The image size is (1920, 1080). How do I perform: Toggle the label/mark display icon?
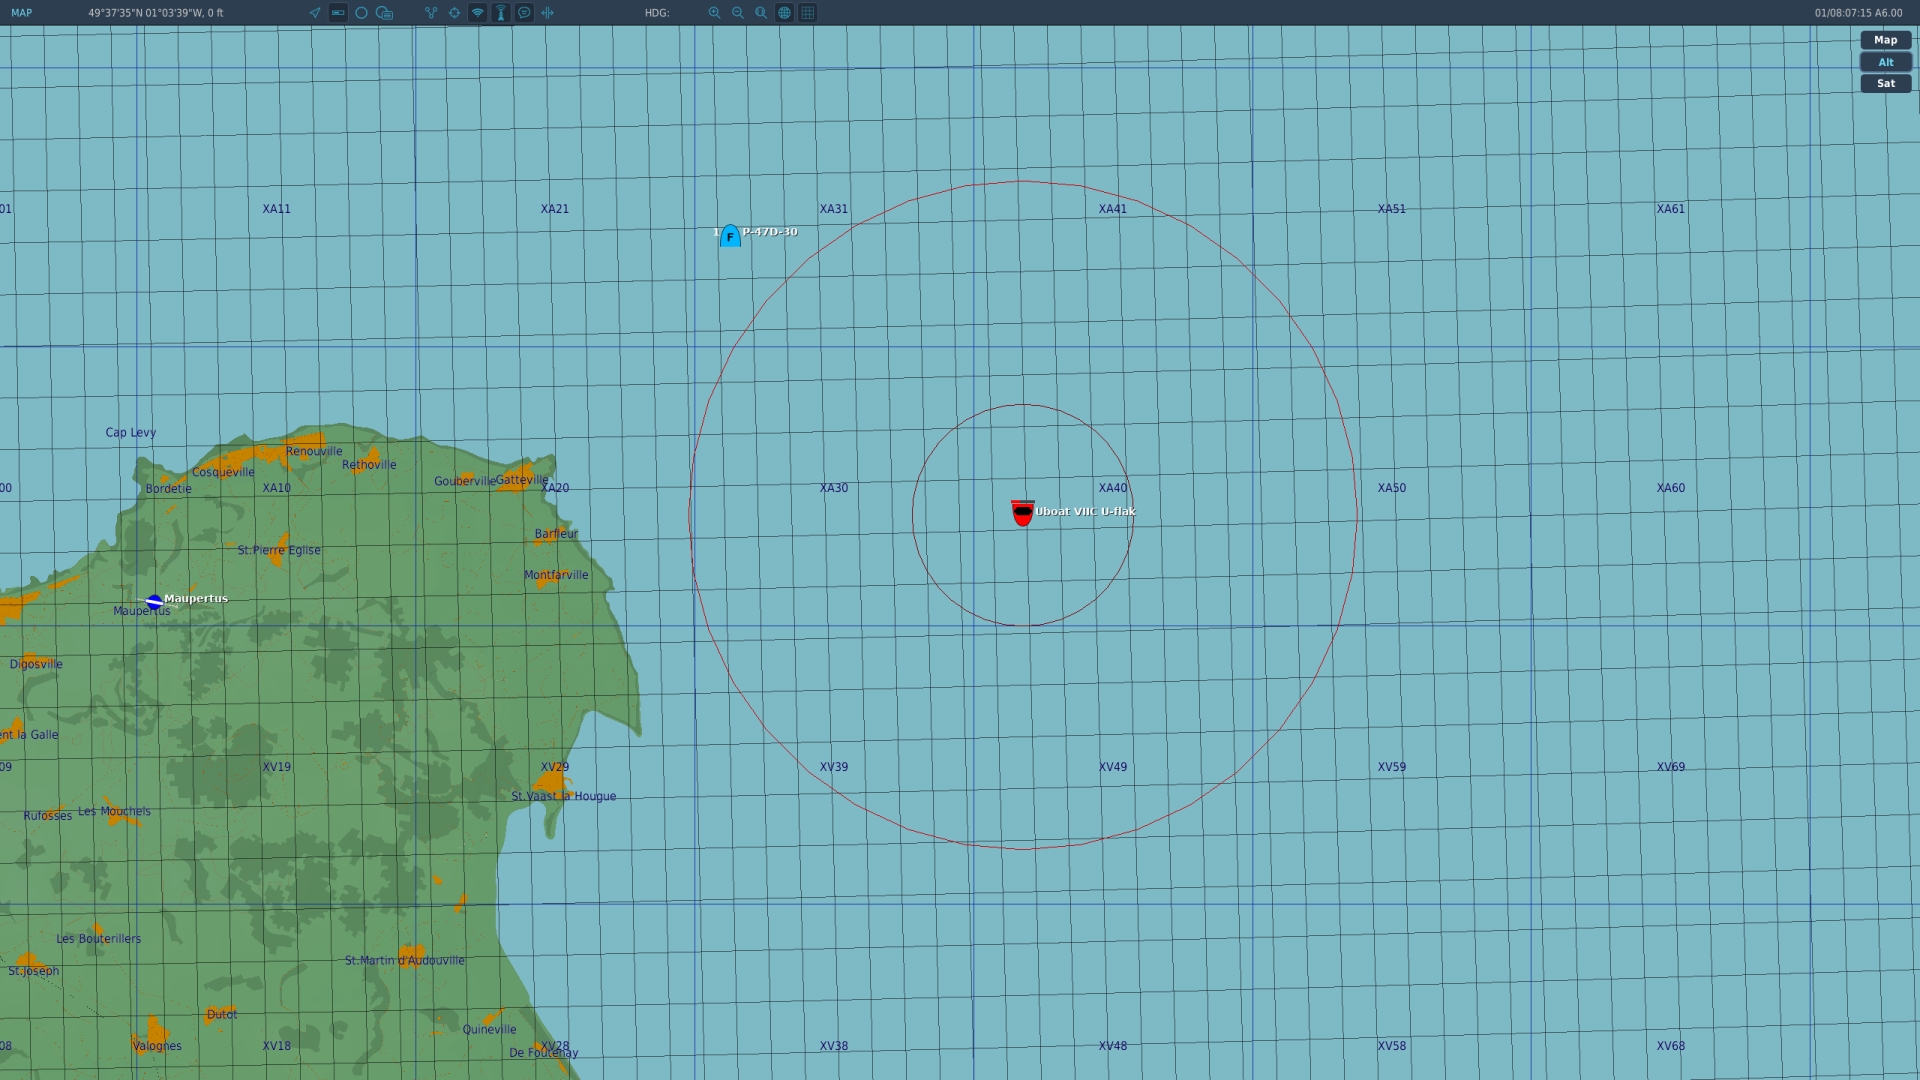click(338, 13)
